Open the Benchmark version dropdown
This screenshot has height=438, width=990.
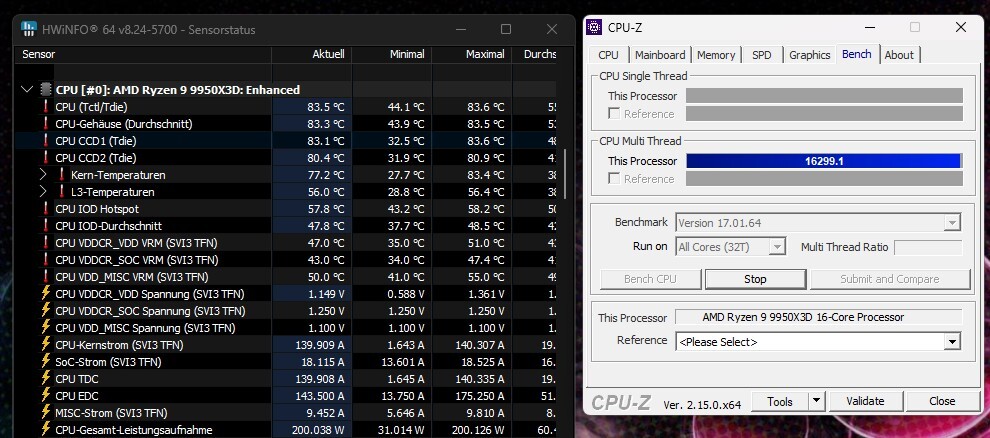click(952, 223)
